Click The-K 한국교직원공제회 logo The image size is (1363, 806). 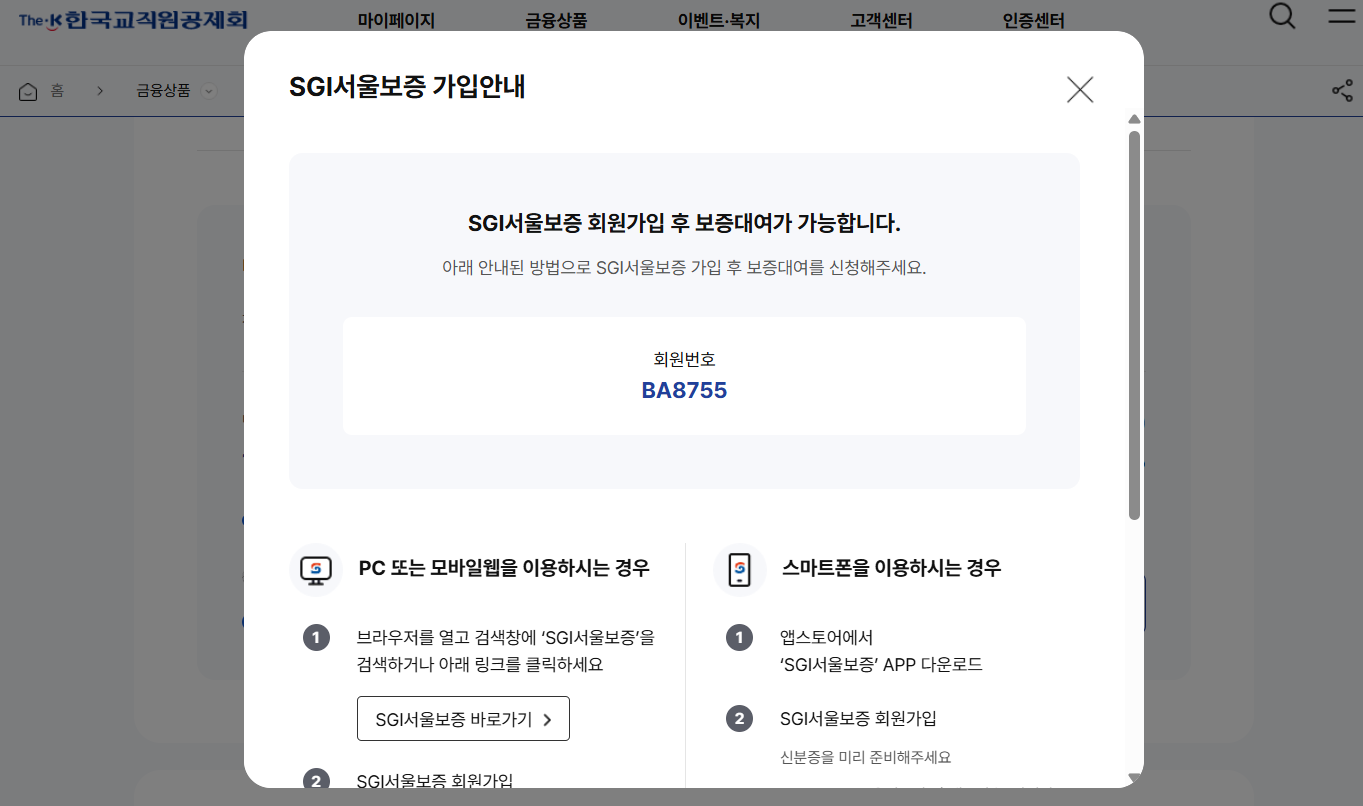(x=133, y=20)
